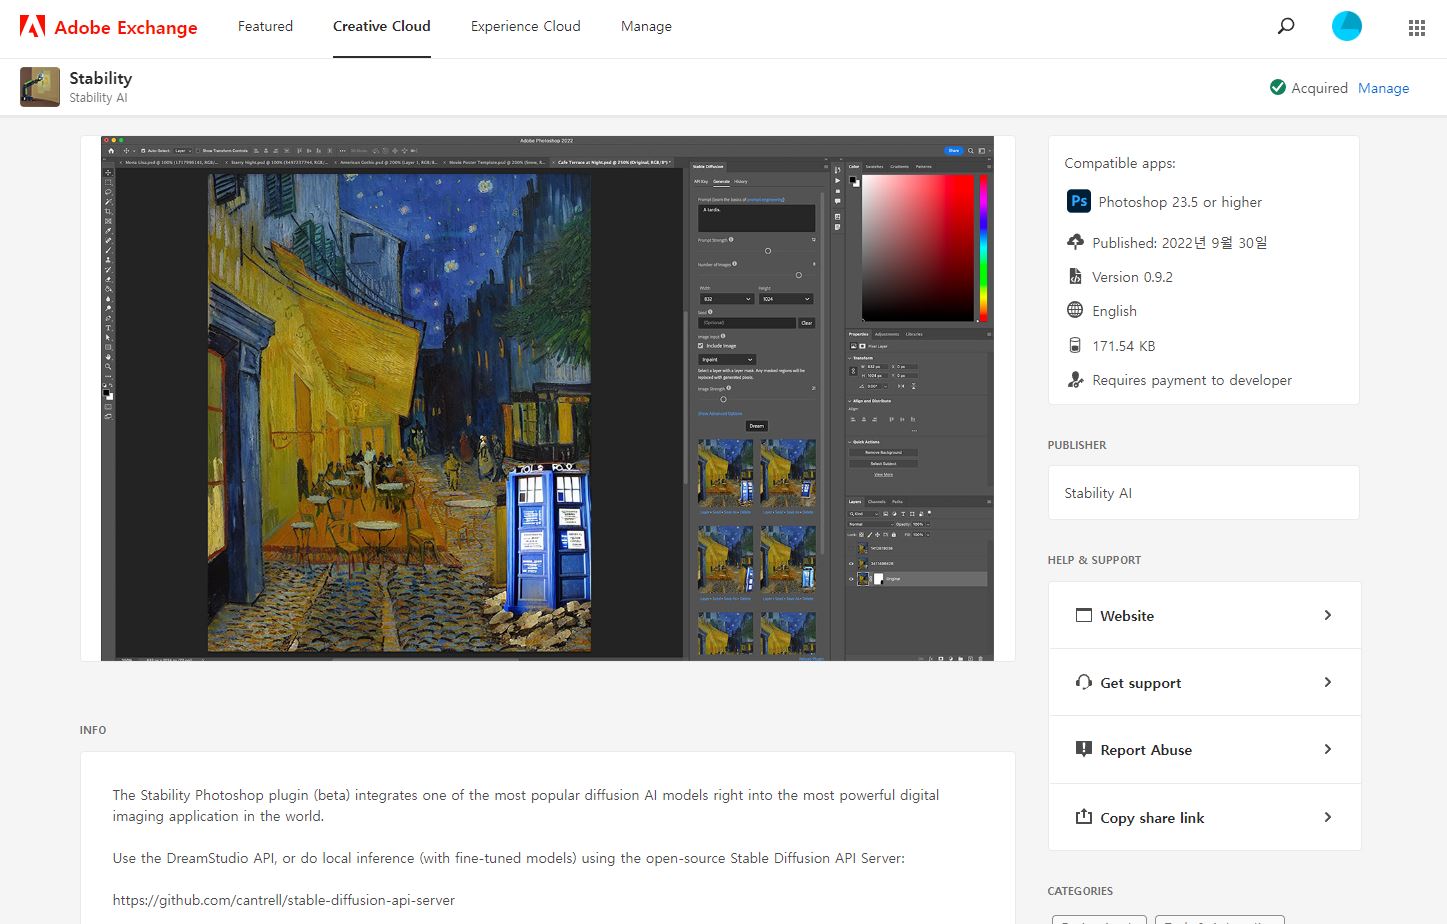
Task: Open the Stability AI publisher card
Action: (x=1203, y=492)
